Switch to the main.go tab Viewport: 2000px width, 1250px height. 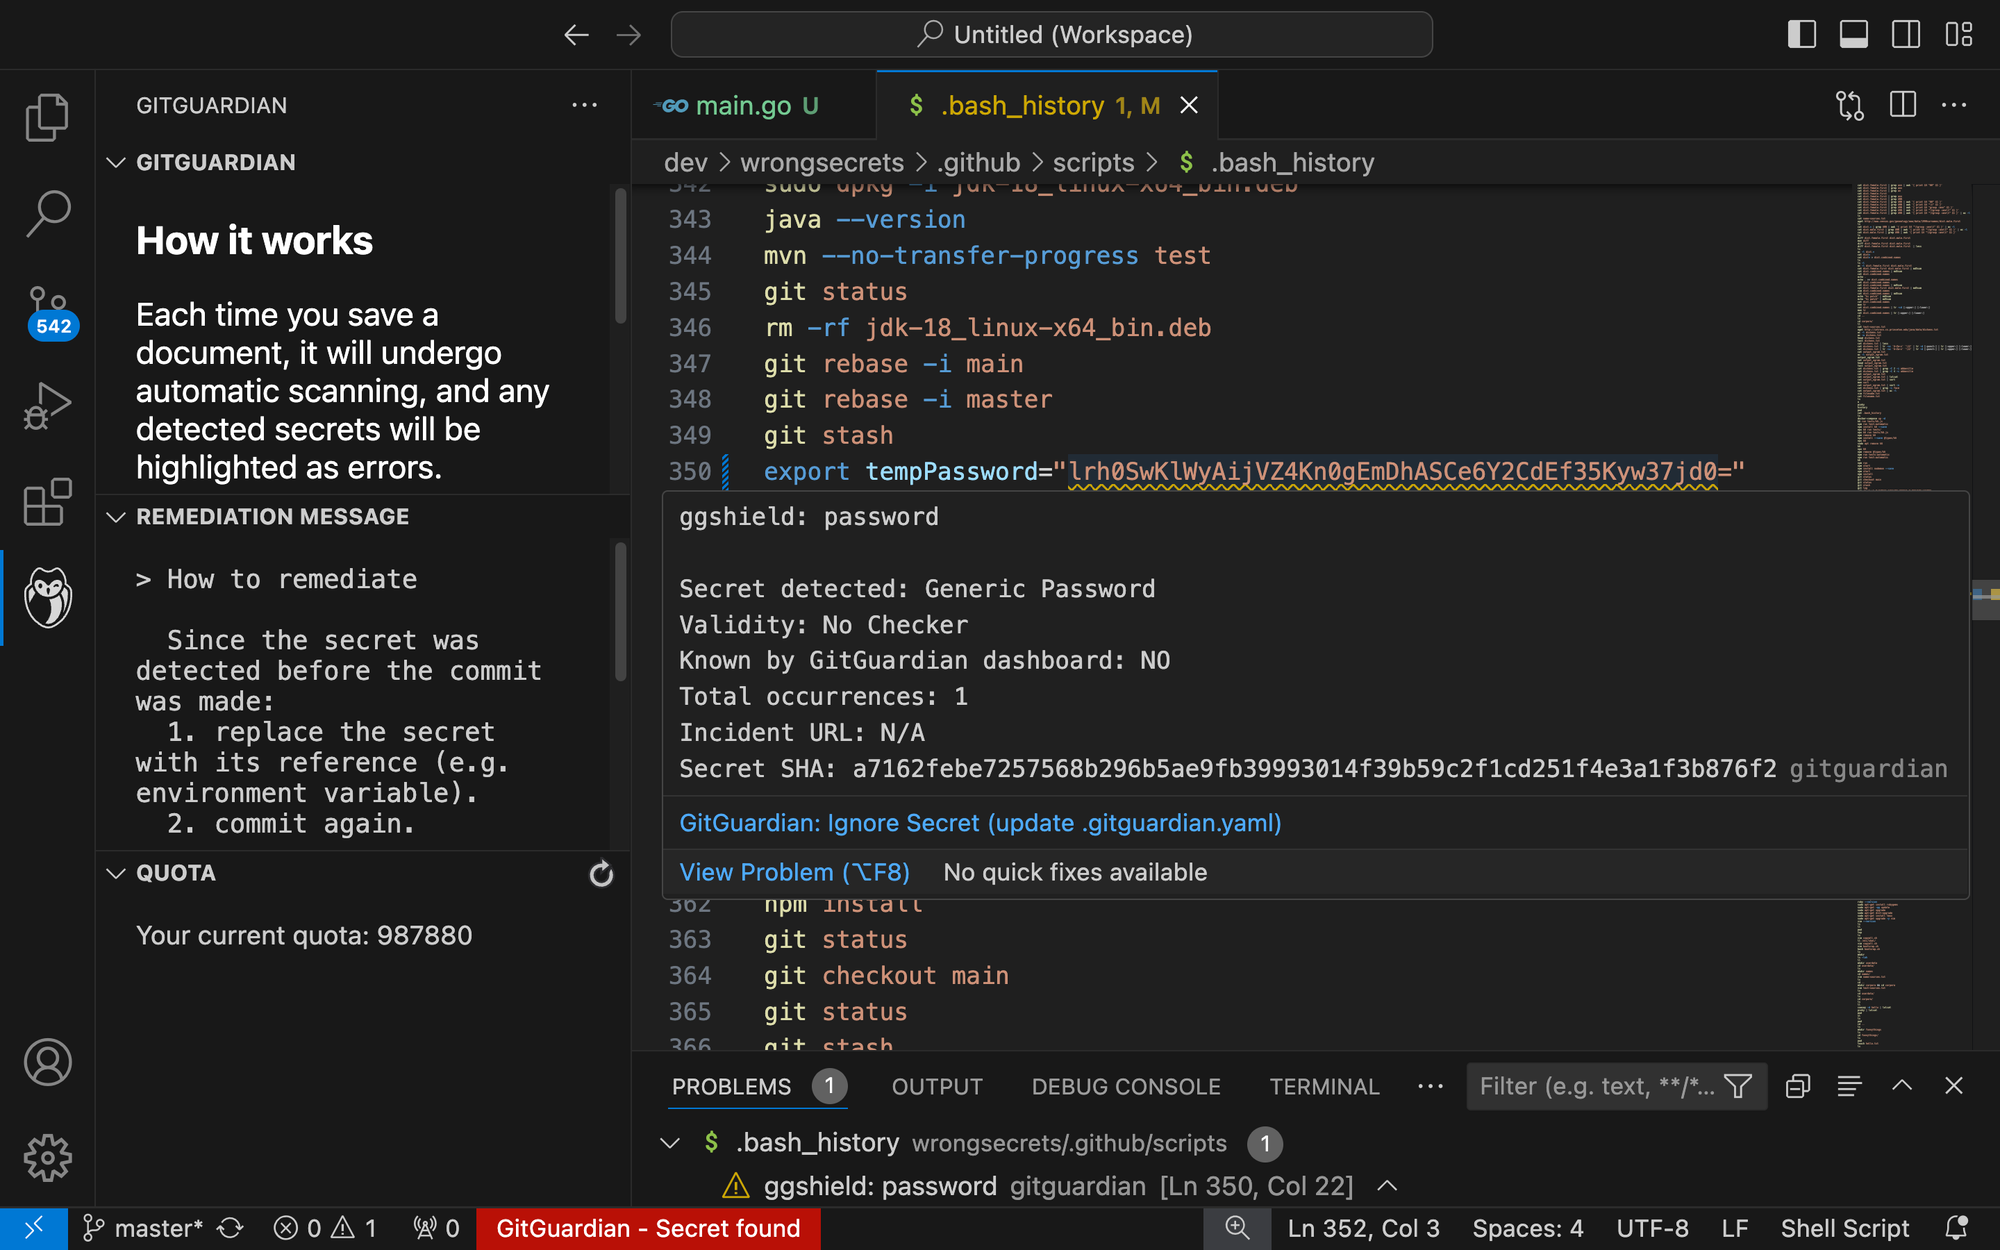[745, 105]
